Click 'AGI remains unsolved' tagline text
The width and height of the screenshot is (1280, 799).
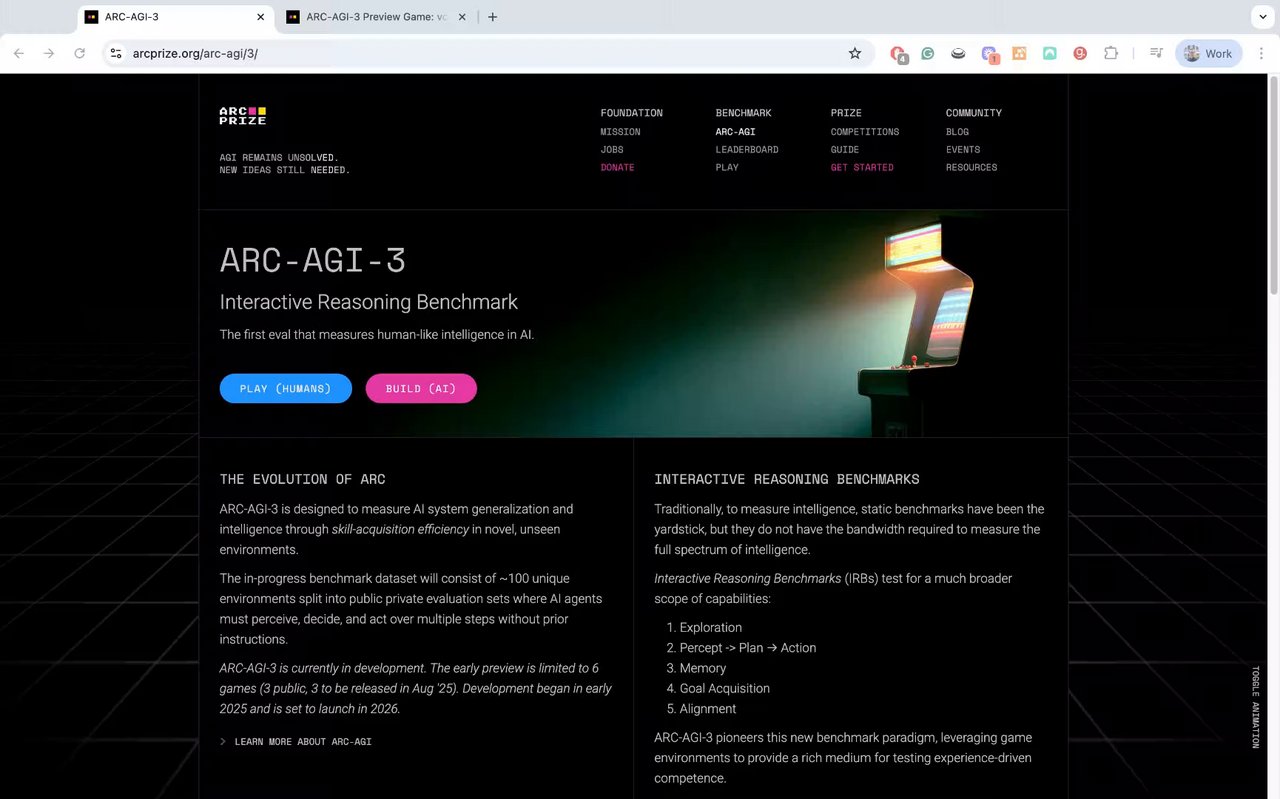click(x=279, y=158)
